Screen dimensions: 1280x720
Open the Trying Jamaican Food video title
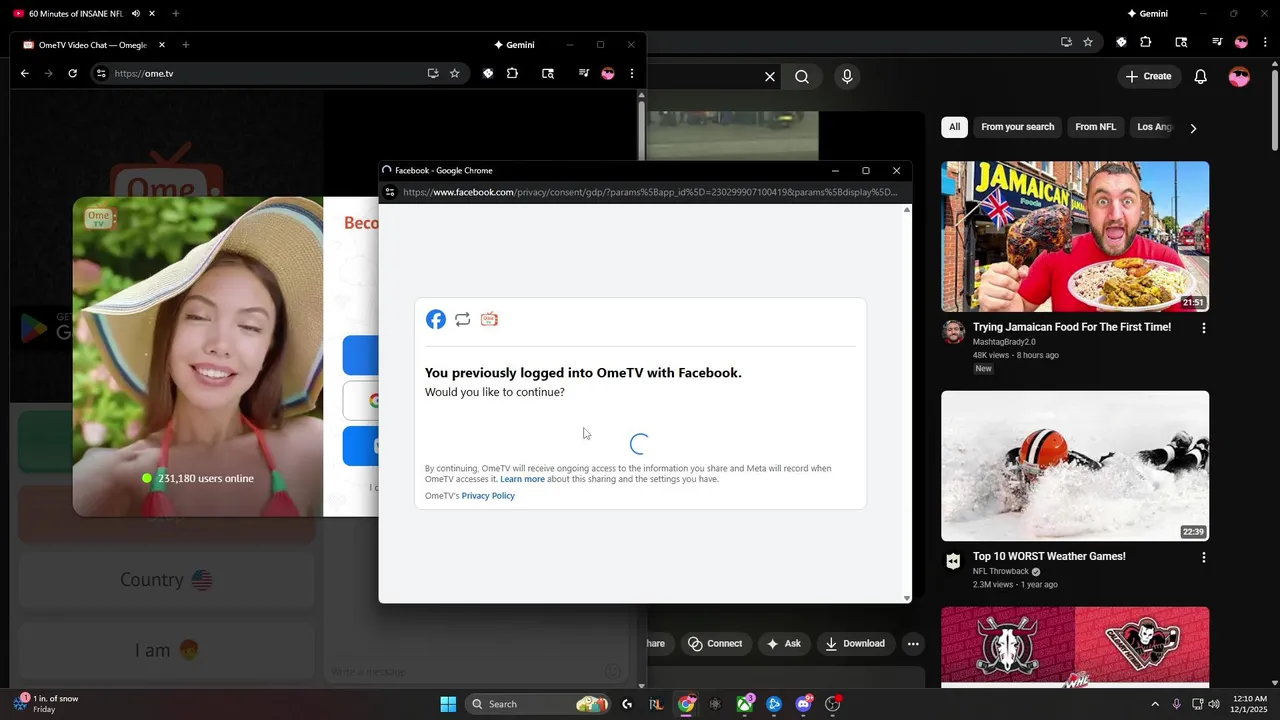click(1072, 327)
